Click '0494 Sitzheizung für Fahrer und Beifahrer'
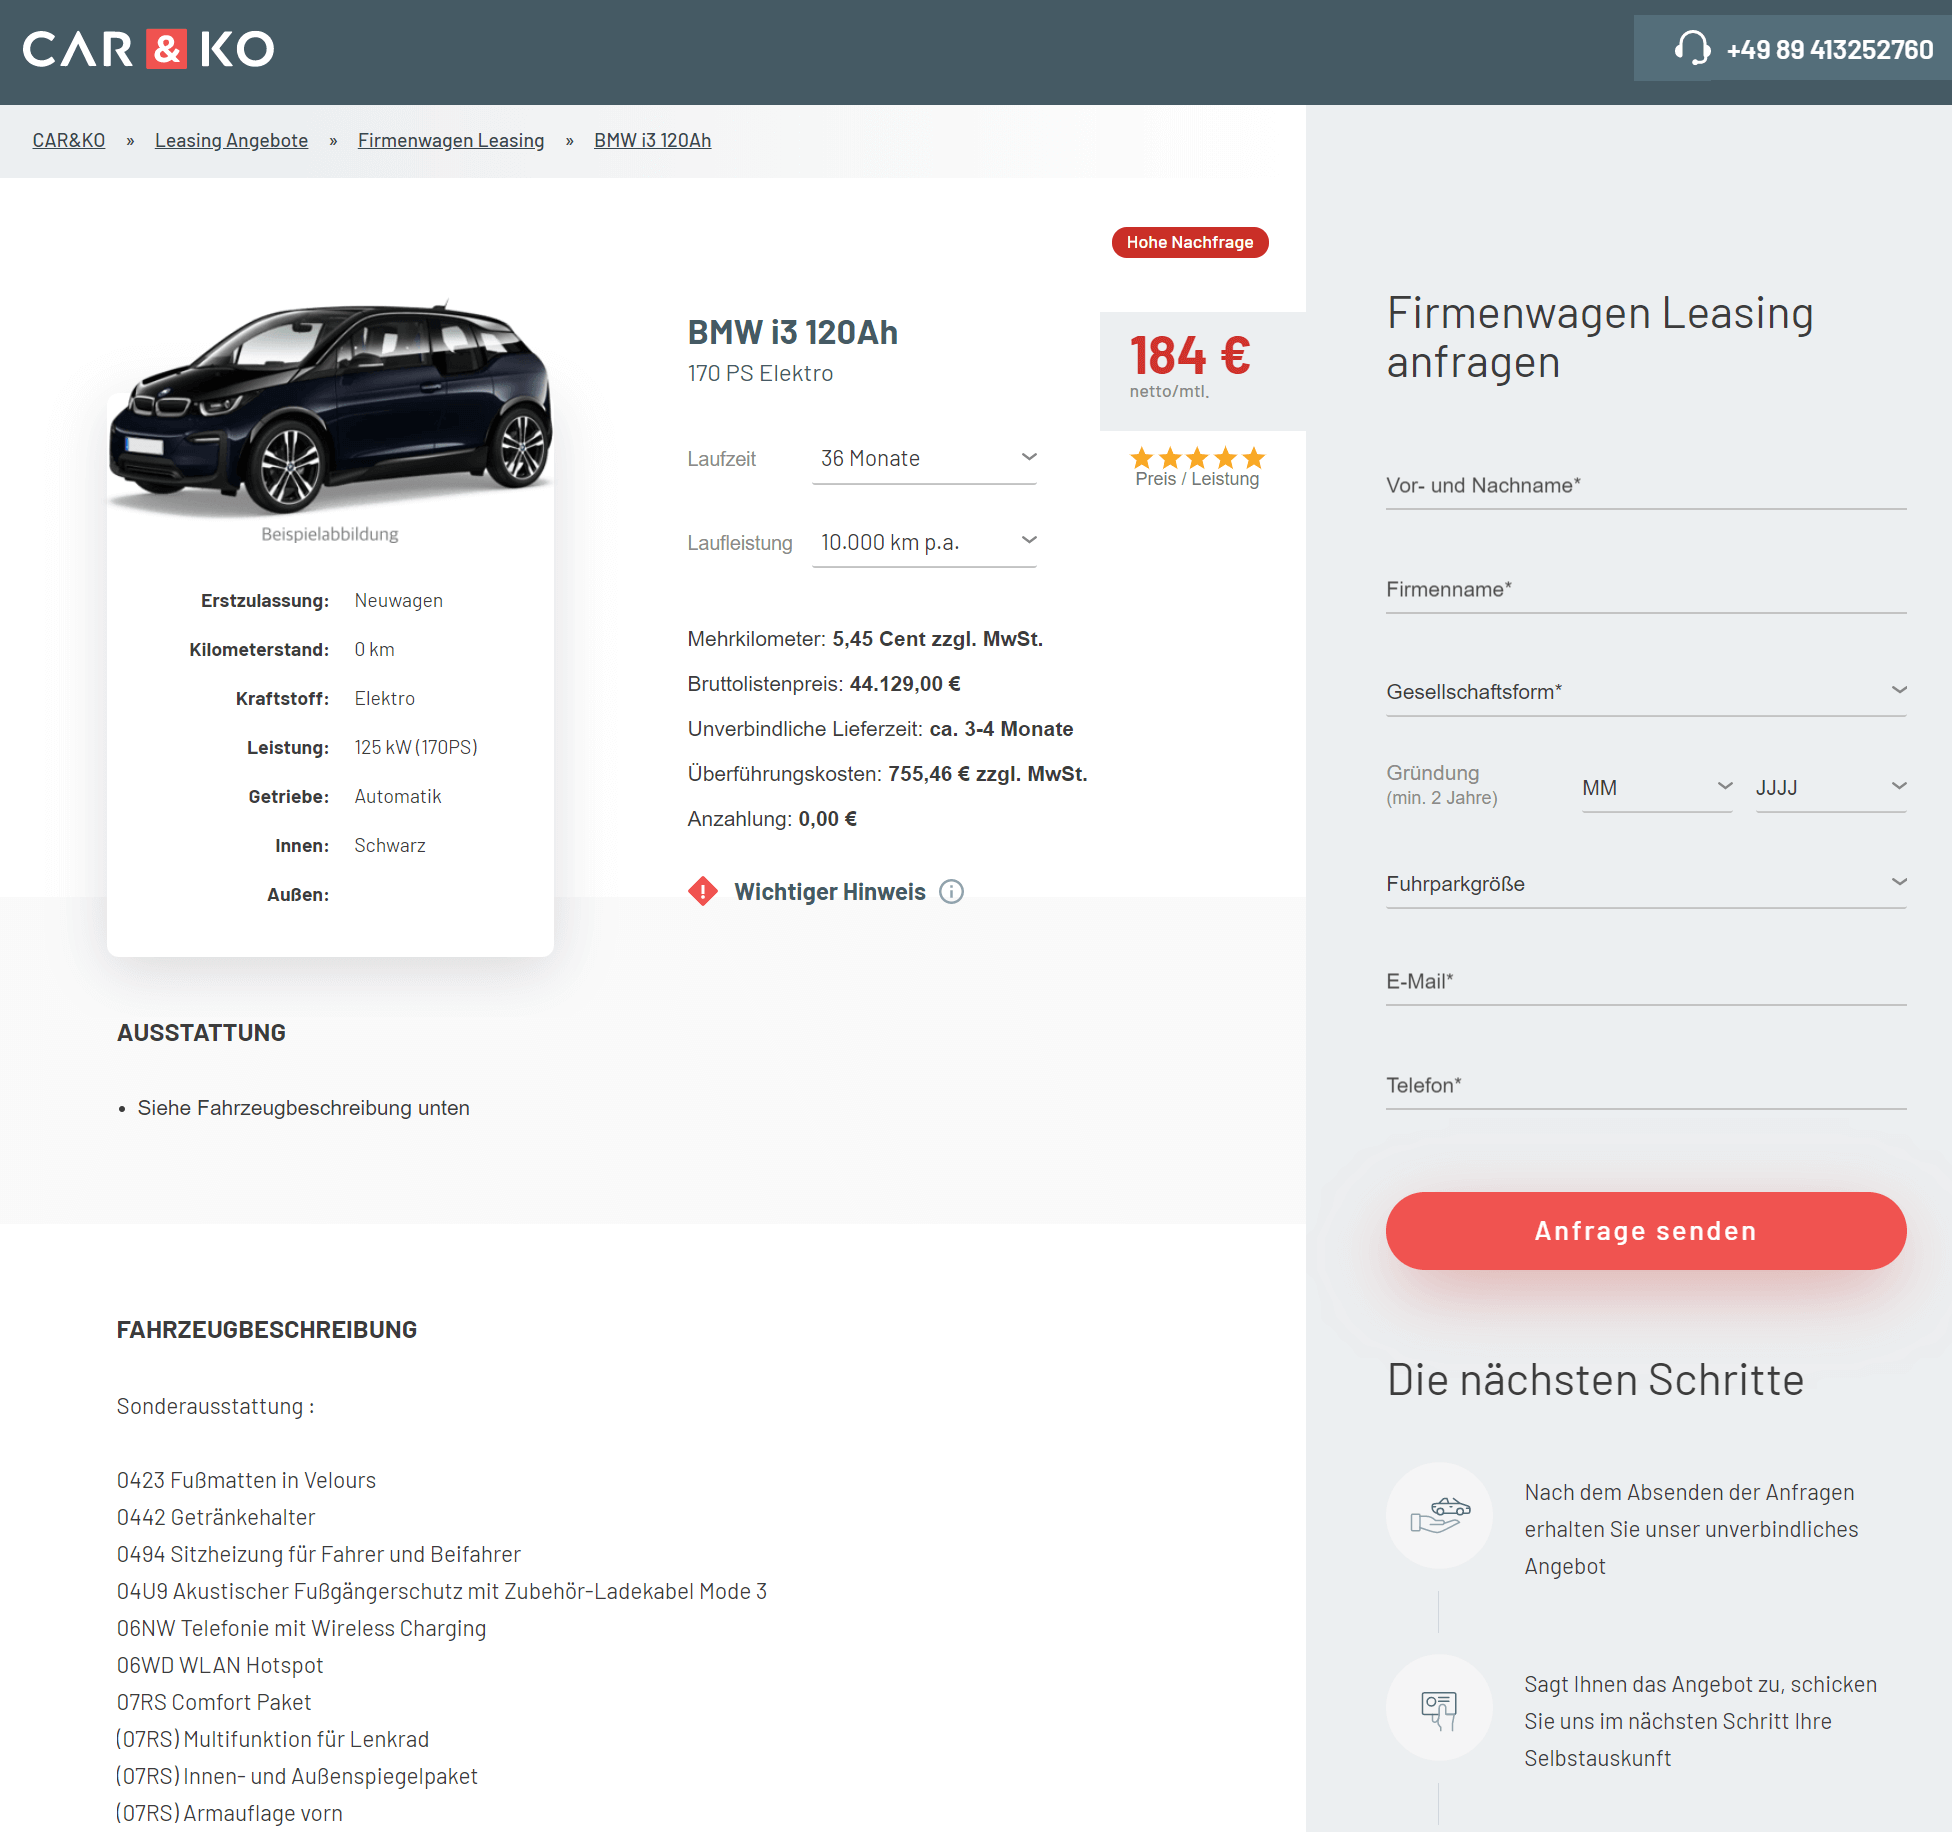Screen dimensions: 1952x1832 pos(319,1554)
